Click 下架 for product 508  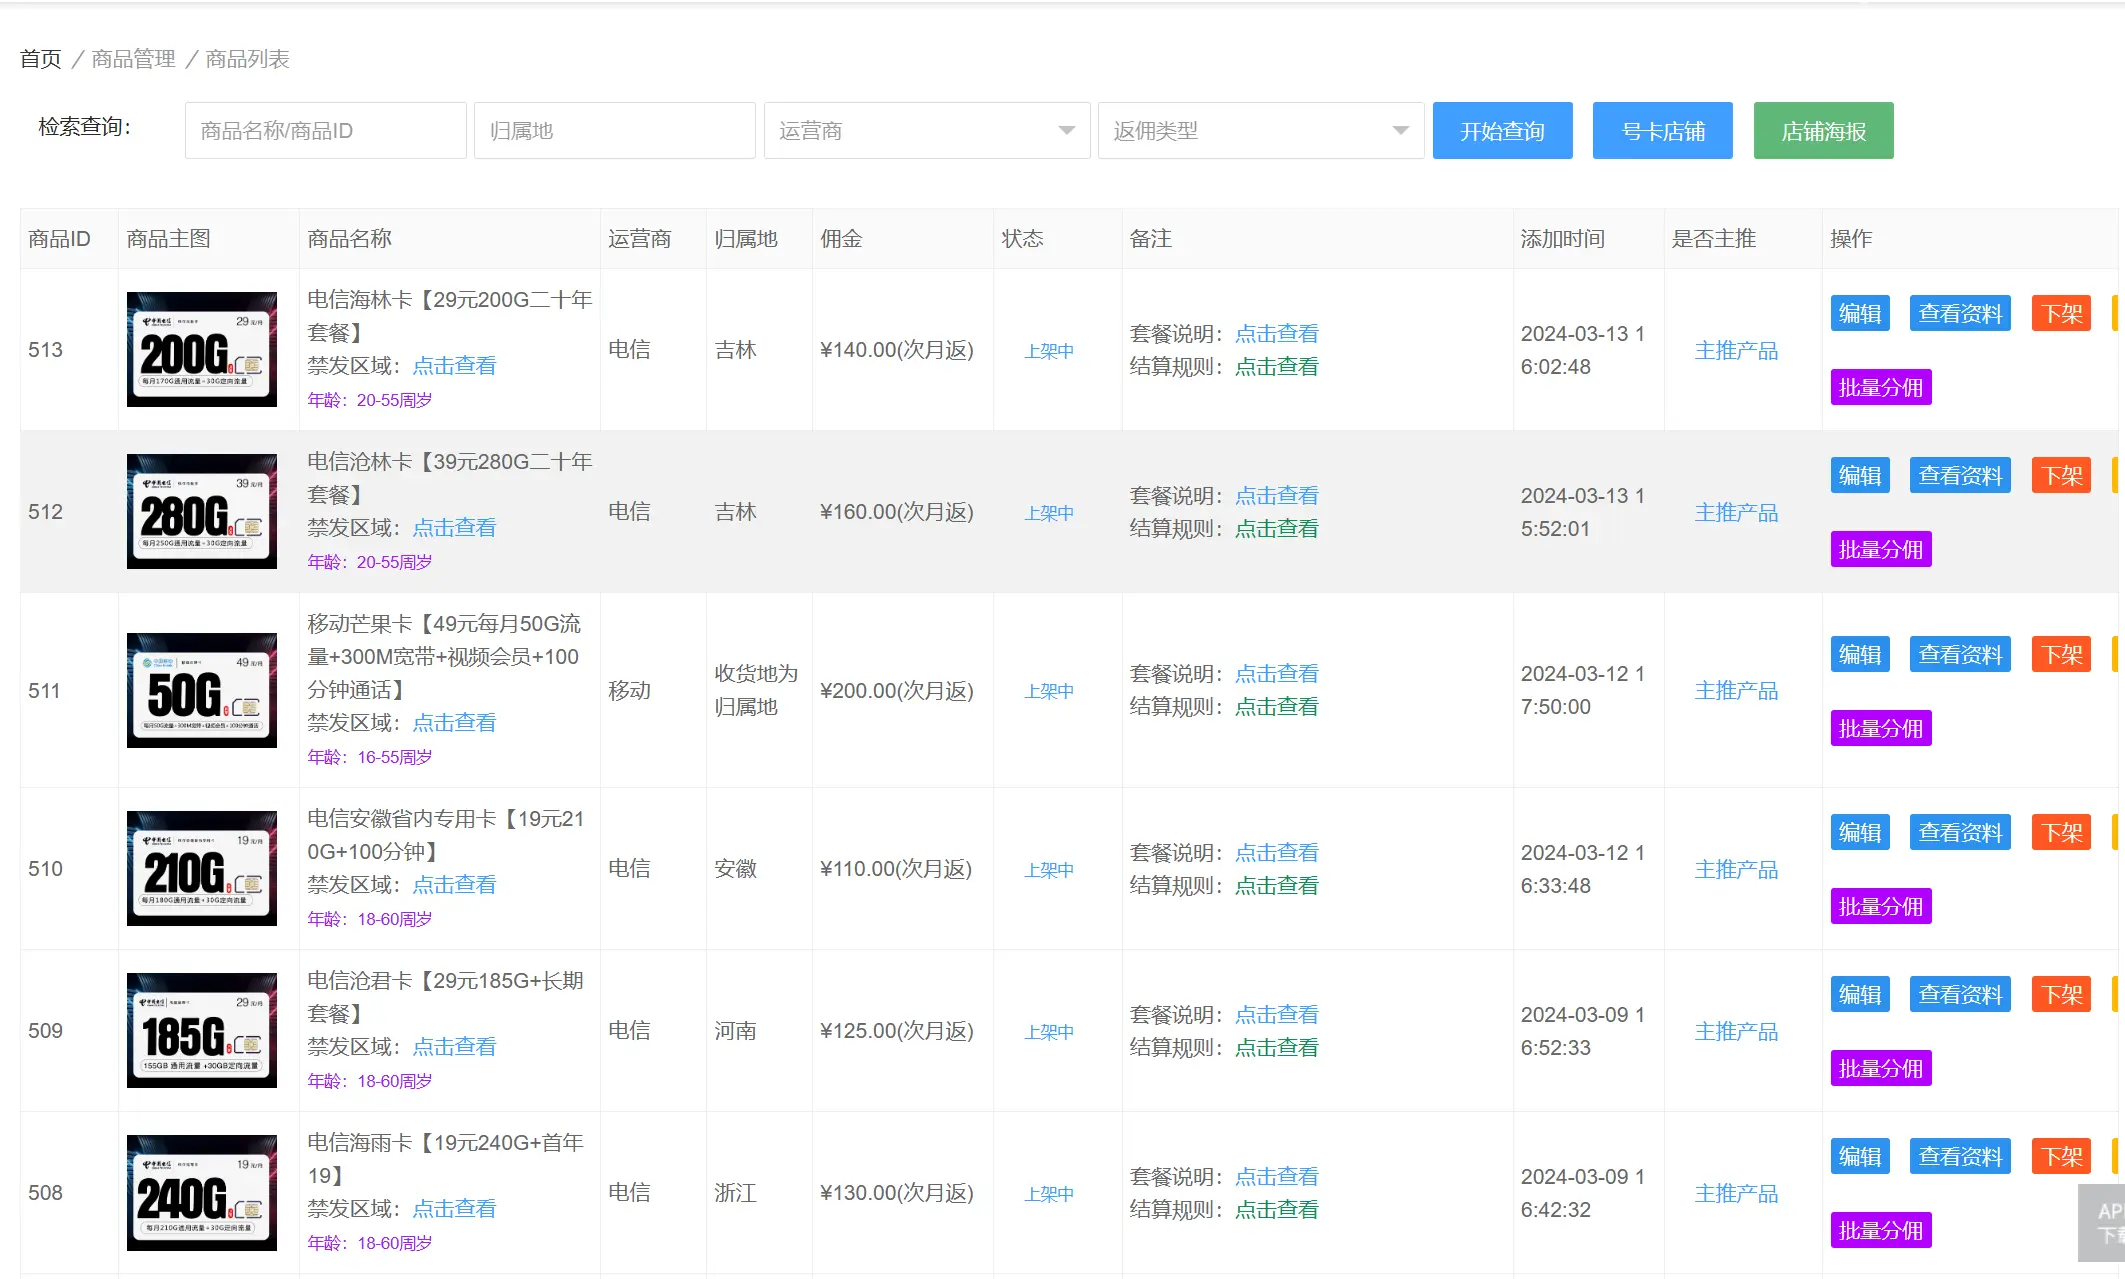tap(2061, 1156)
